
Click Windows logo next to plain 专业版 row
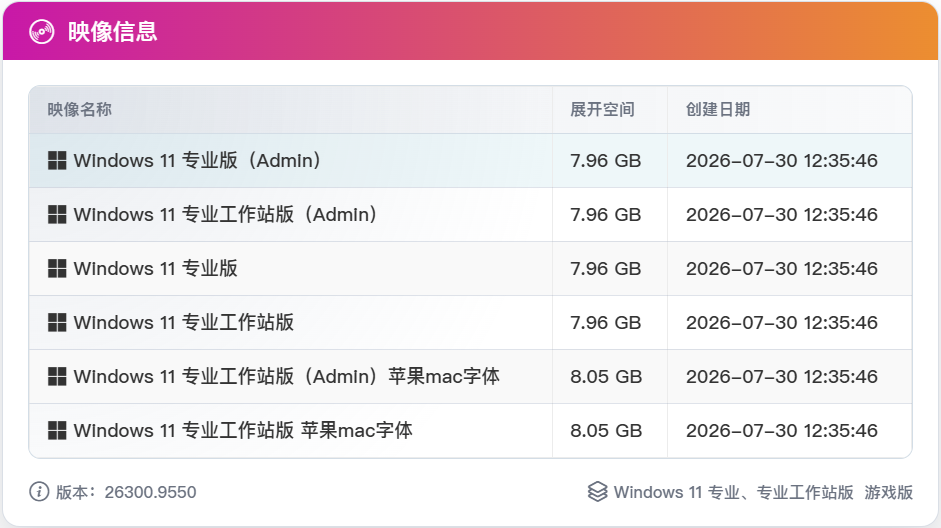[x=57, y=269]
